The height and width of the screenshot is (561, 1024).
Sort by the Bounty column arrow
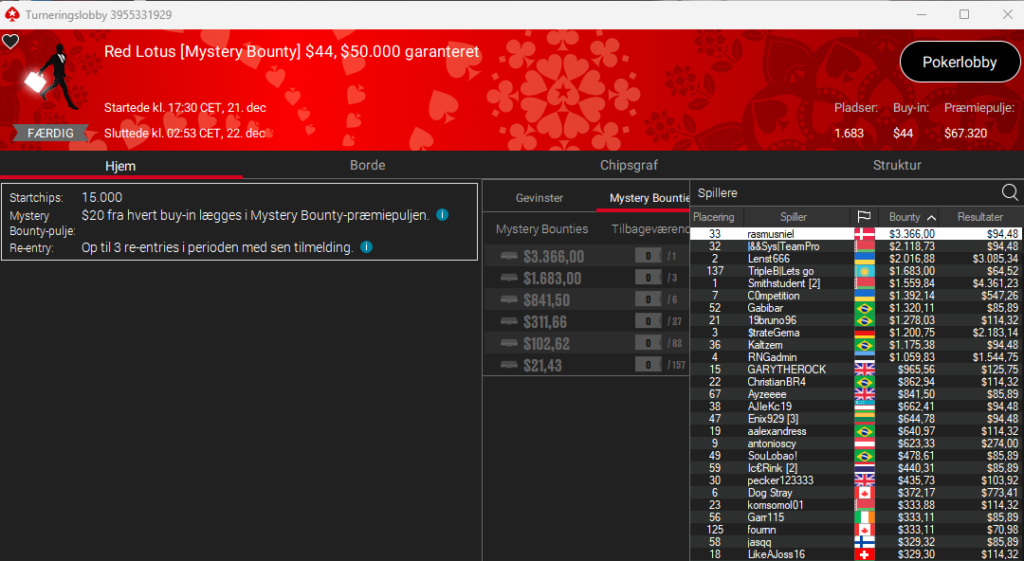click(x=931, y=217)
